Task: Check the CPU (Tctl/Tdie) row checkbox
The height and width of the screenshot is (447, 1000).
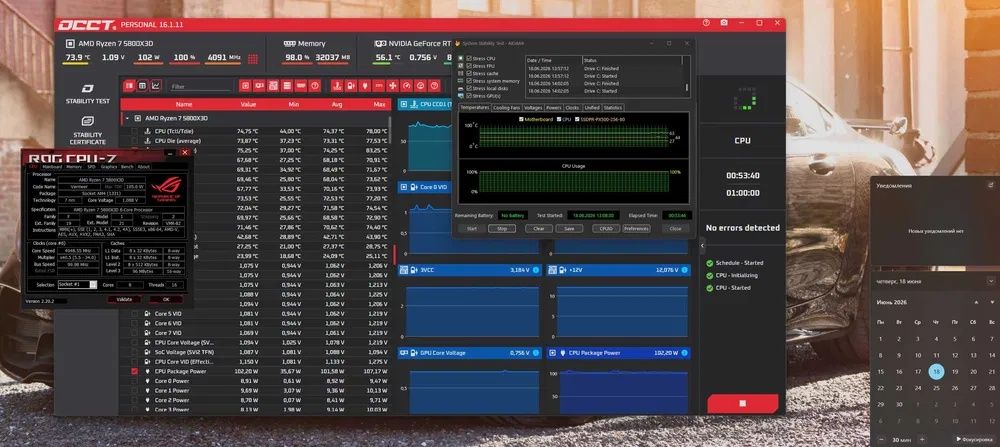Action: [134, 131]
